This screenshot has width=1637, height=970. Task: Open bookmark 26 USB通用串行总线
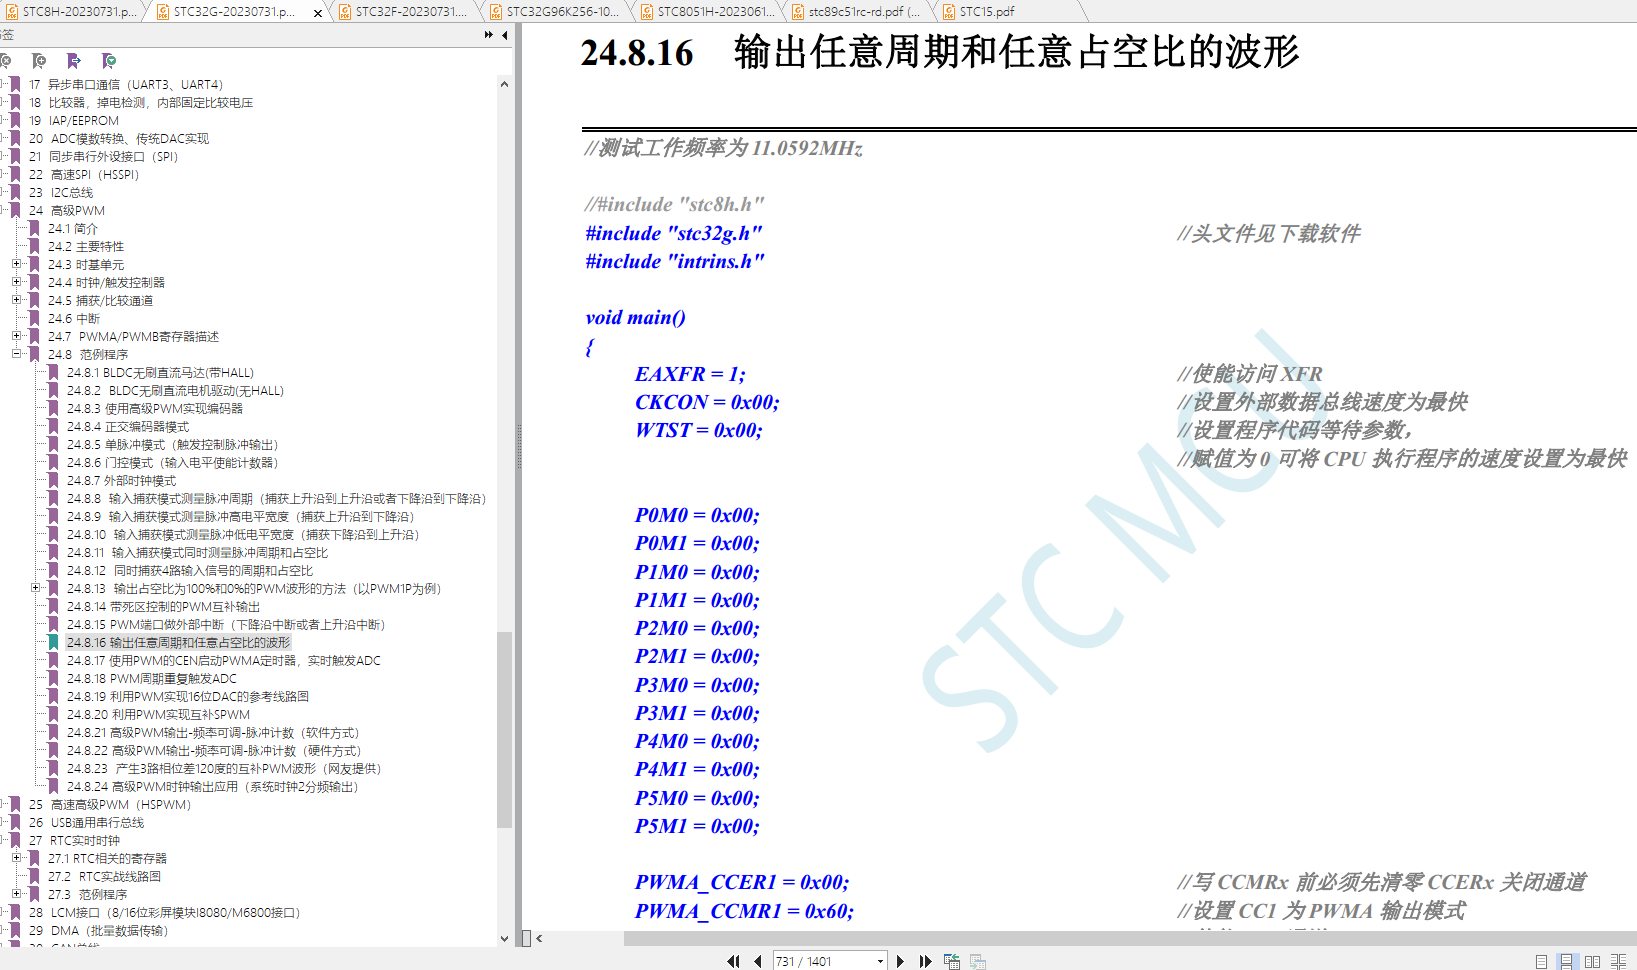(86, 823)
